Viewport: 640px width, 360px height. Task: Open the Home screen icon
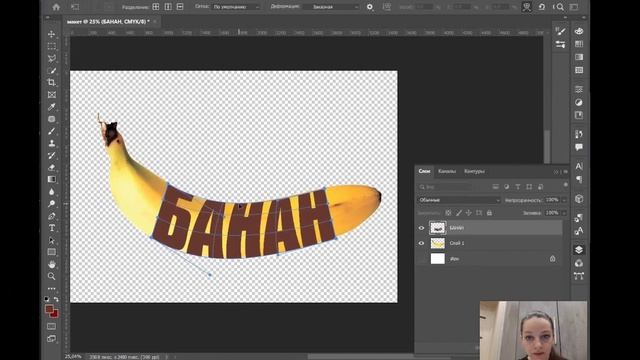tap(56, 7)
